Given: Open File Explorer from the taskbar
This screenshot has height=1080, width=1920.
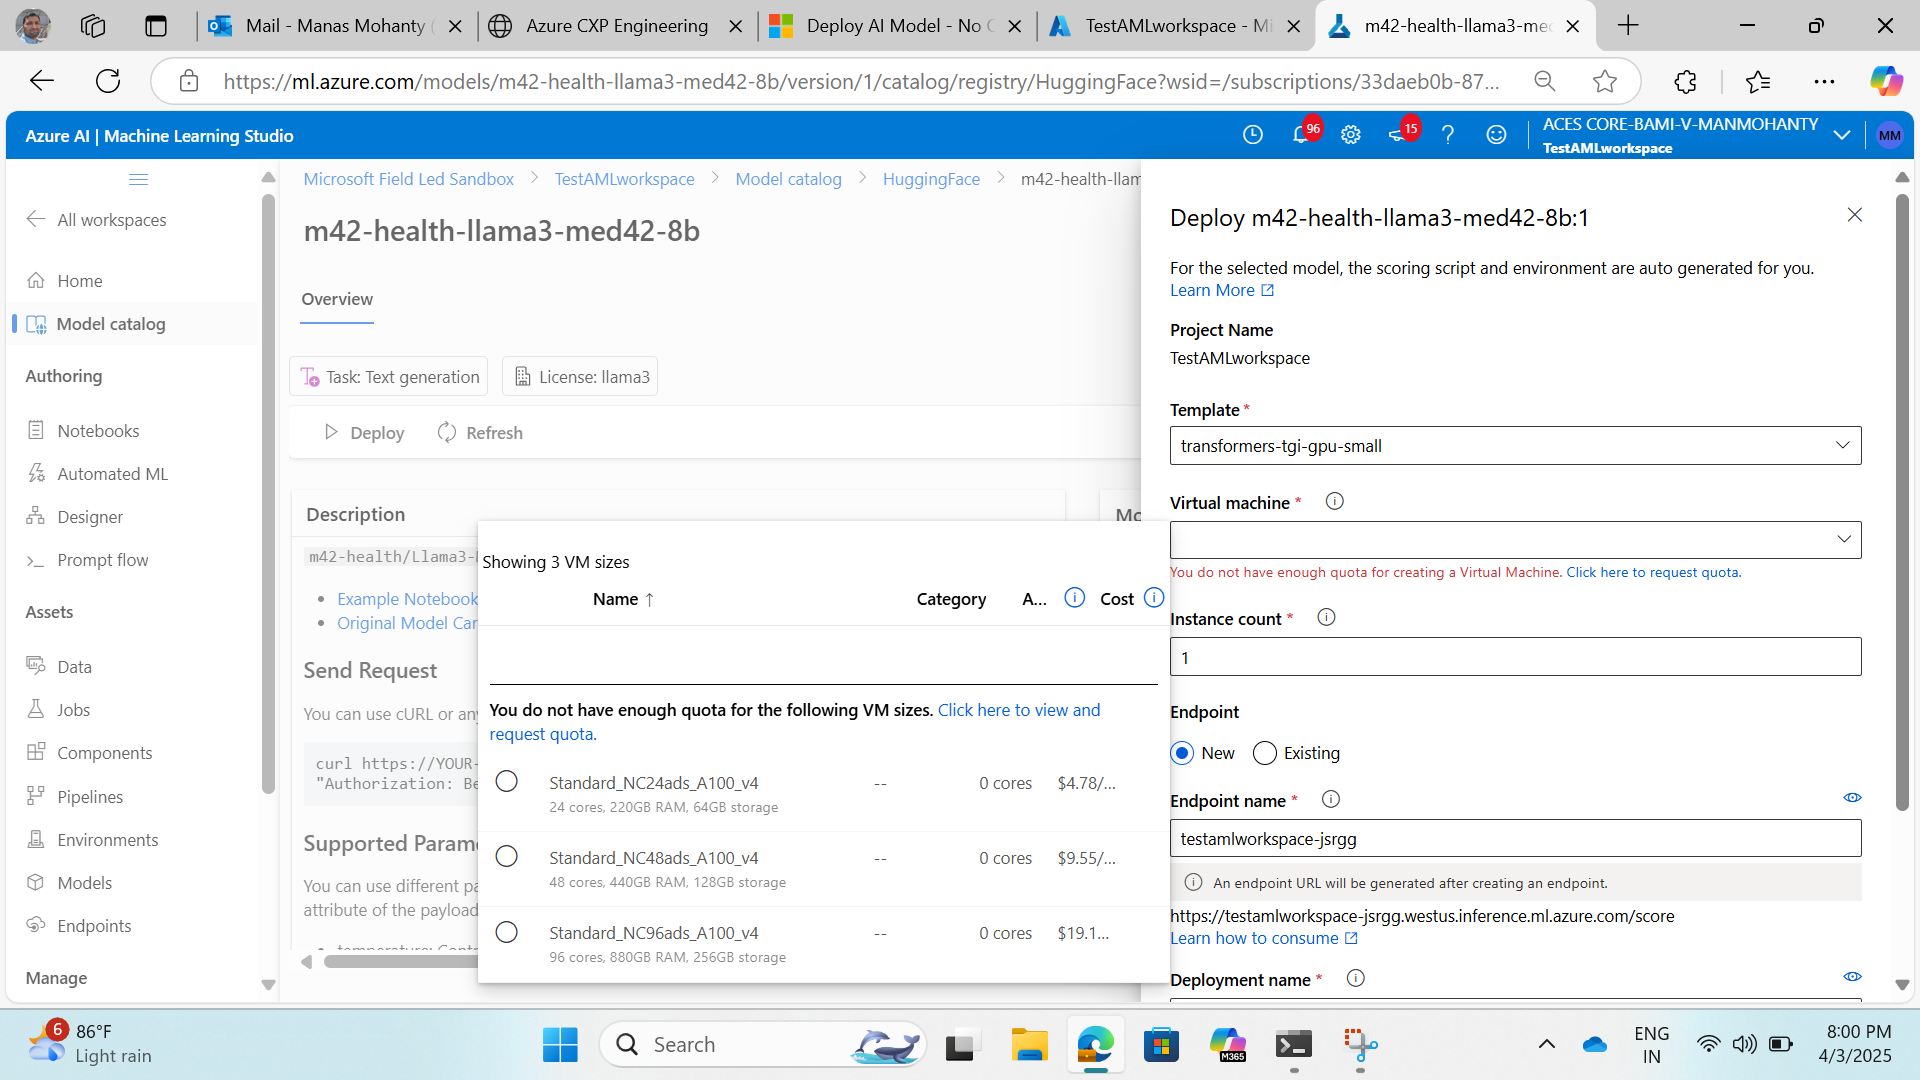Looking at the screenshot, I should click(x=1028, y=1045).
